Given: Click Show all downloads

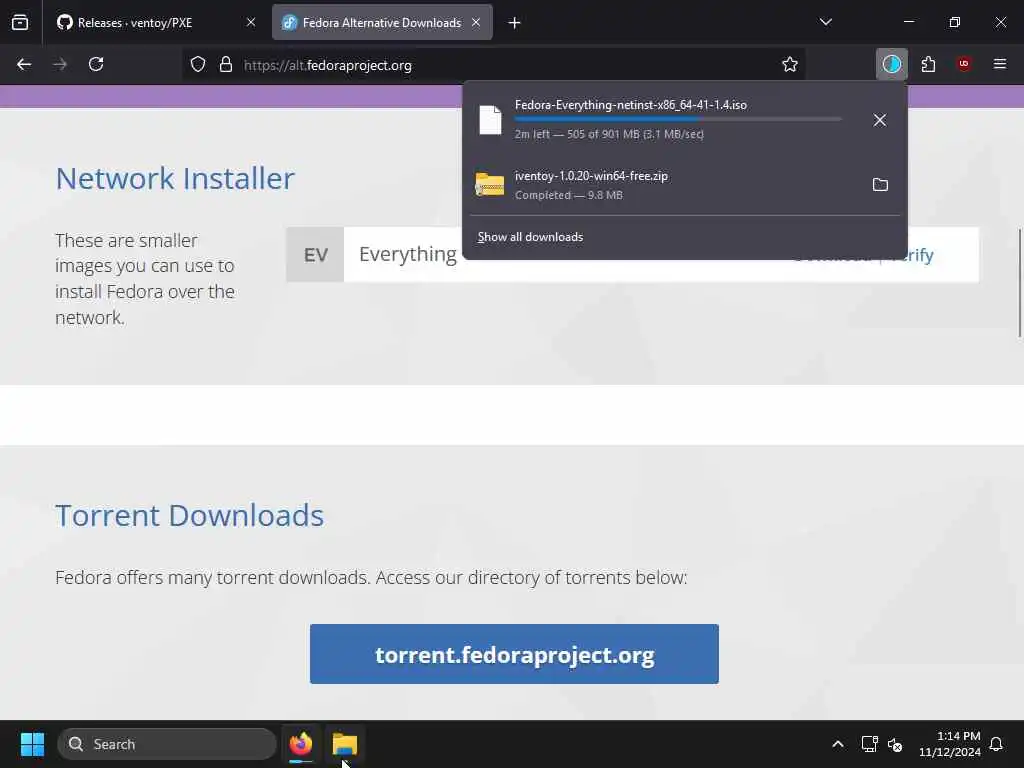Looking at the screenshot, I should [x=530, y=237].
